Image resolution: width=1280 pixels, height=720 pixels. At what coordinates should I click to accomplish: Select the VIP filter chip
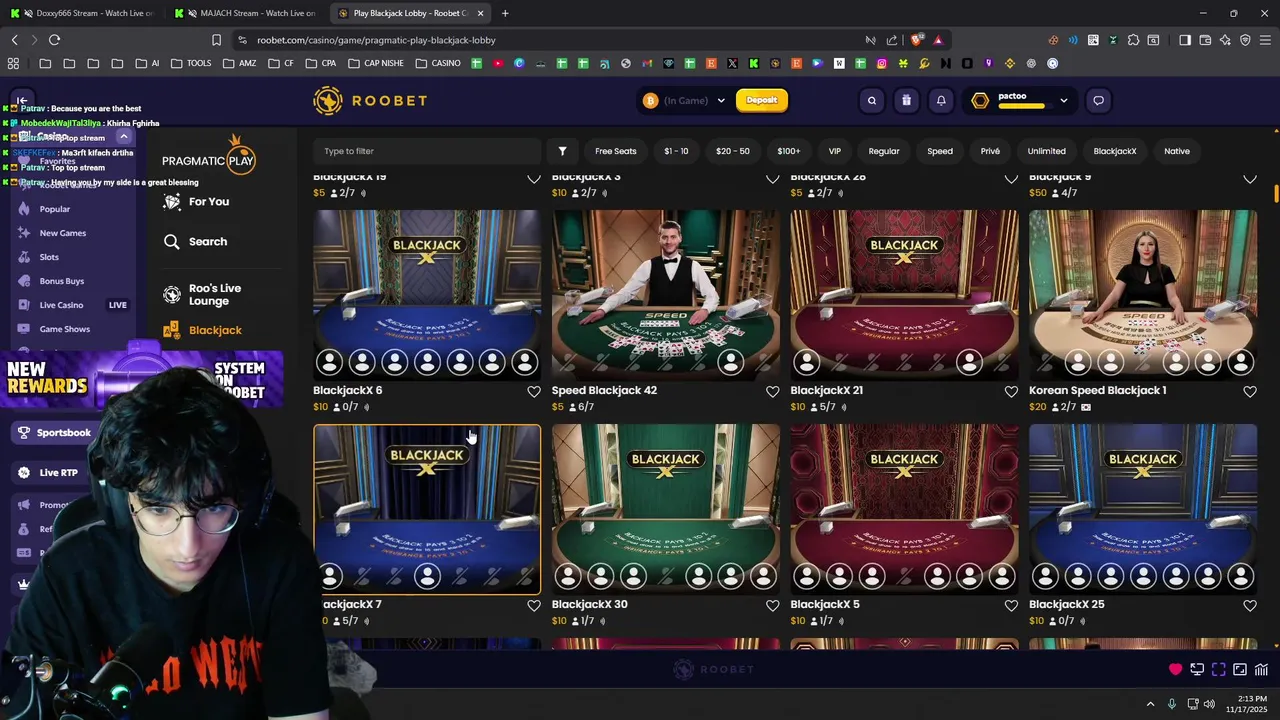point(835,151)
